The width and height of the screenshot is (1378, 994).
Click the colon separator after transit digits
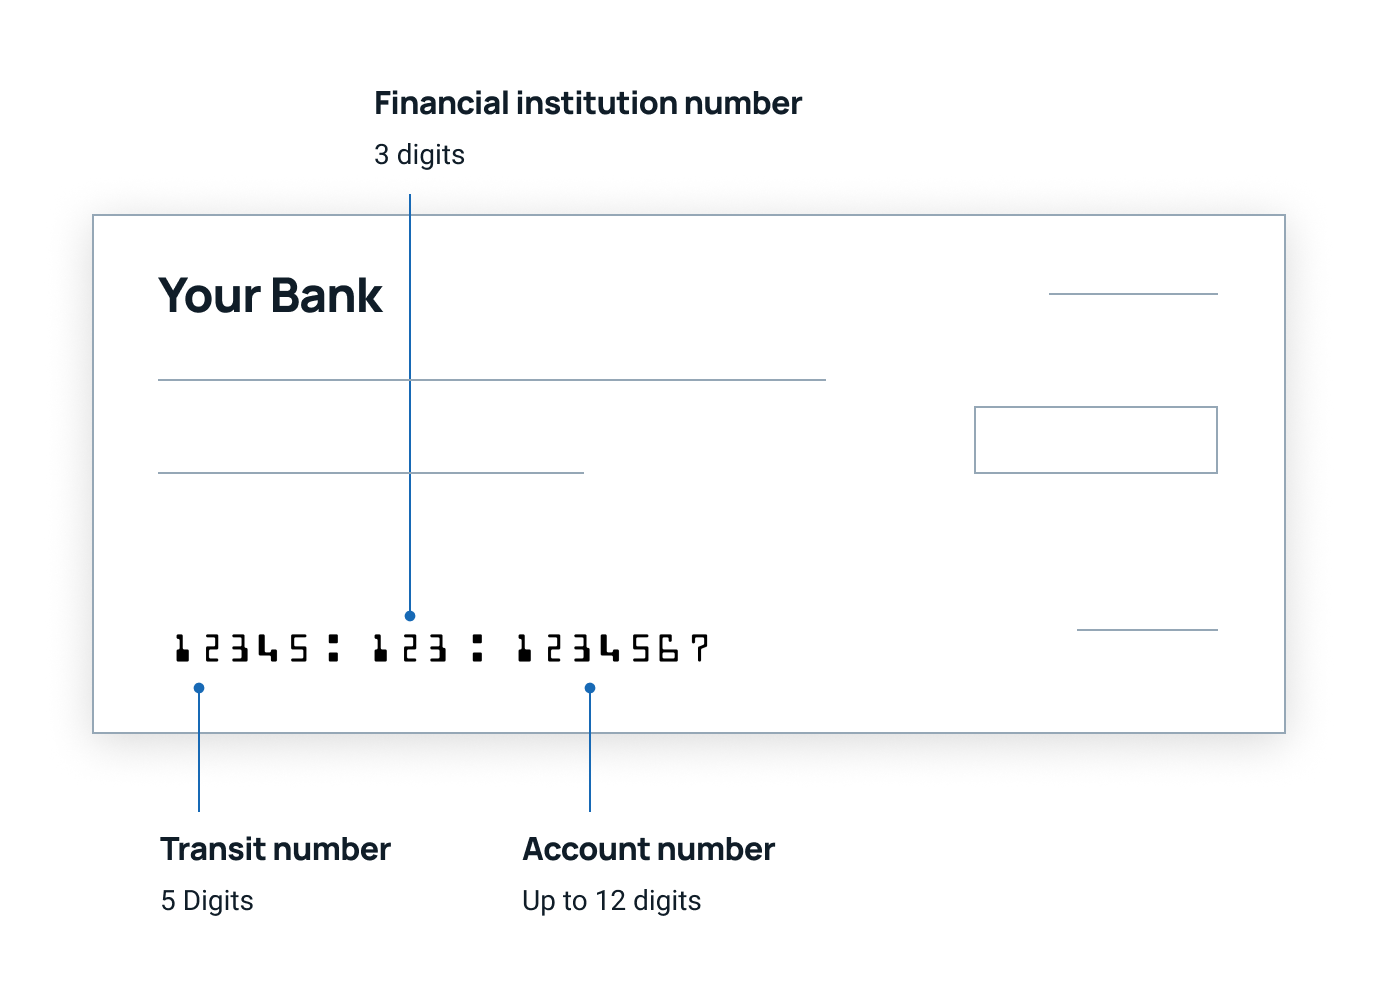pos(333,648)
